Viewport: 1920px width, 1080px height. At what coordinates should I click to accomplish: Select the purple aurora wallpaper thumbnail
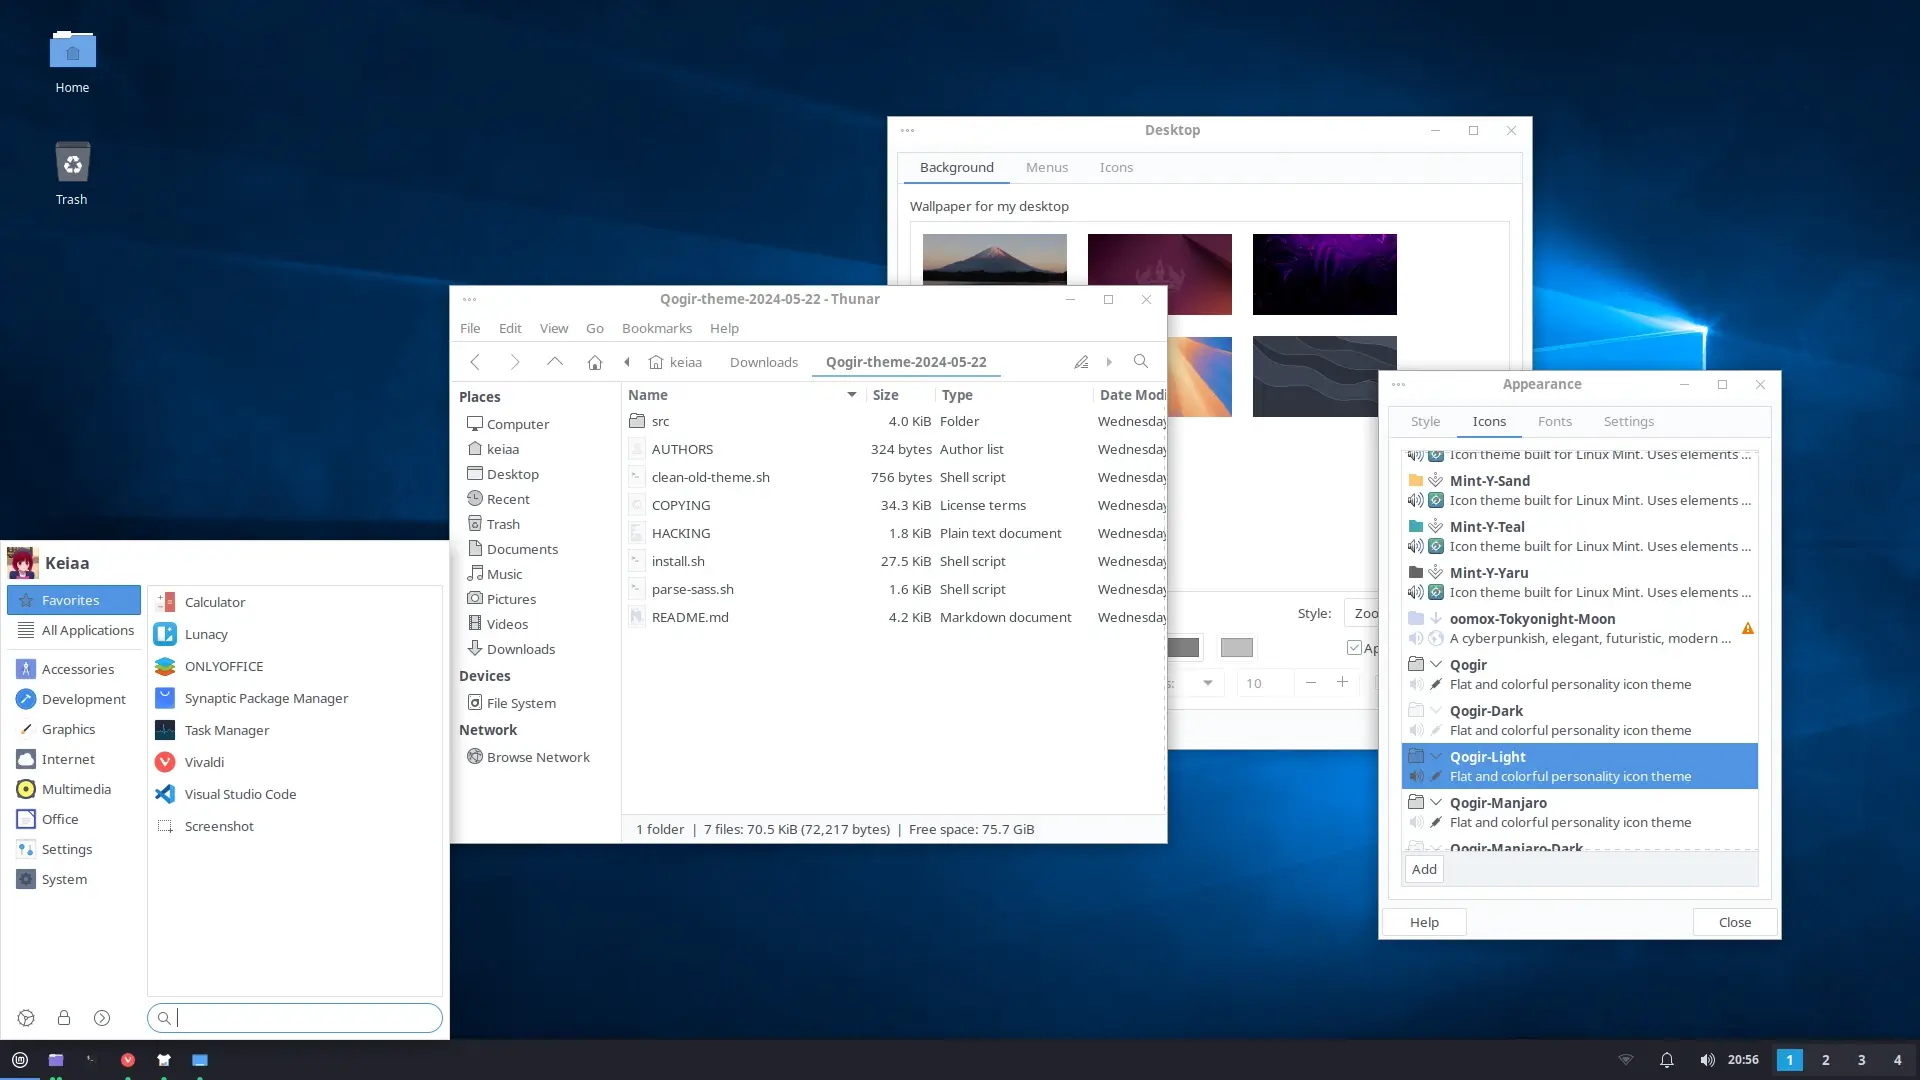pyautogui.click(x=1324, y=274)
